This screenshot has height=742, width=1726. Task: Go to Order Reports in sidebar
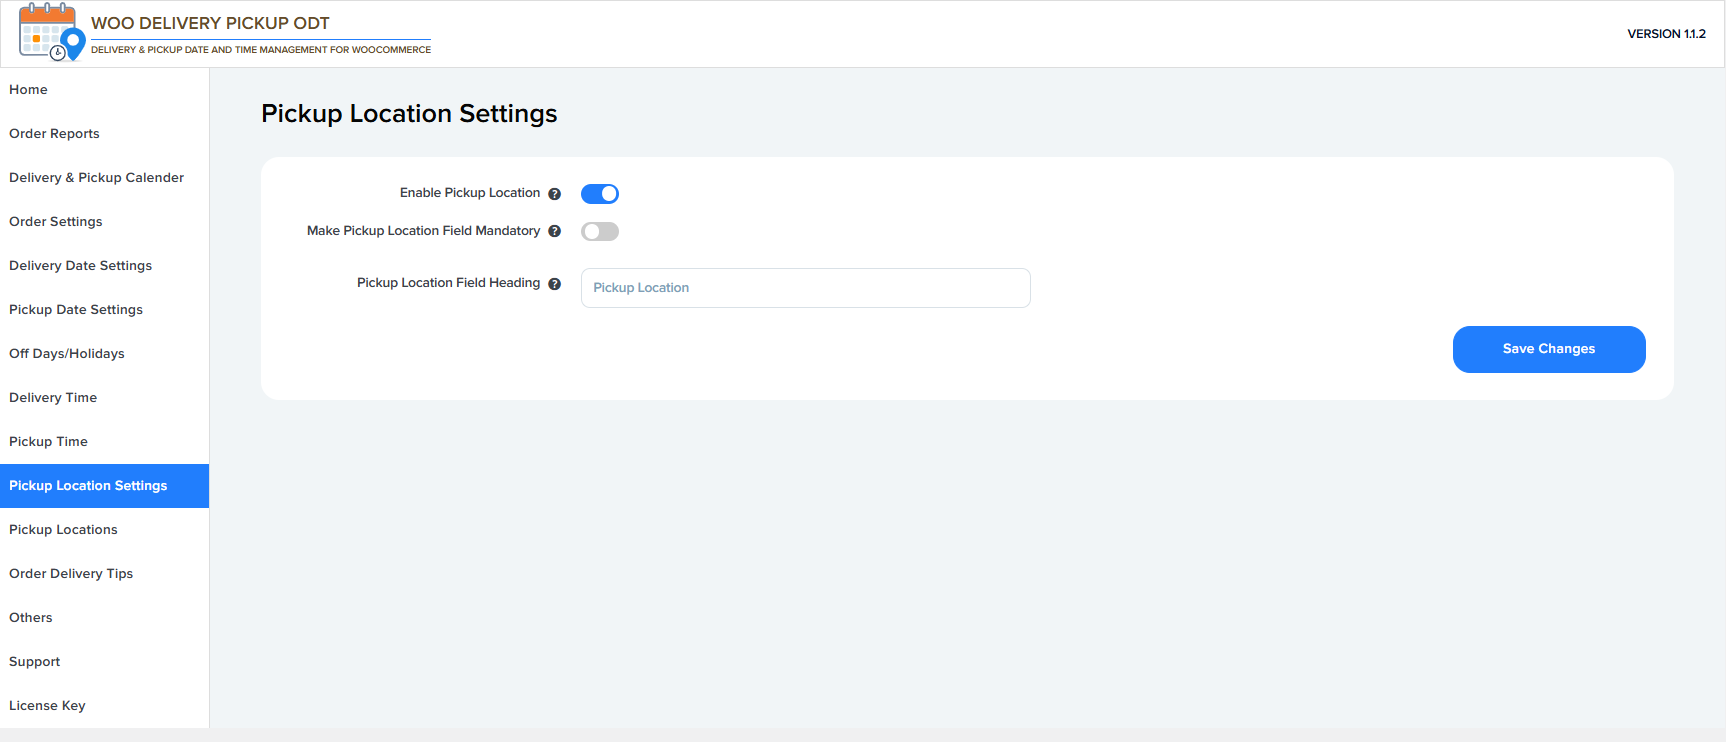coord(55,134)
